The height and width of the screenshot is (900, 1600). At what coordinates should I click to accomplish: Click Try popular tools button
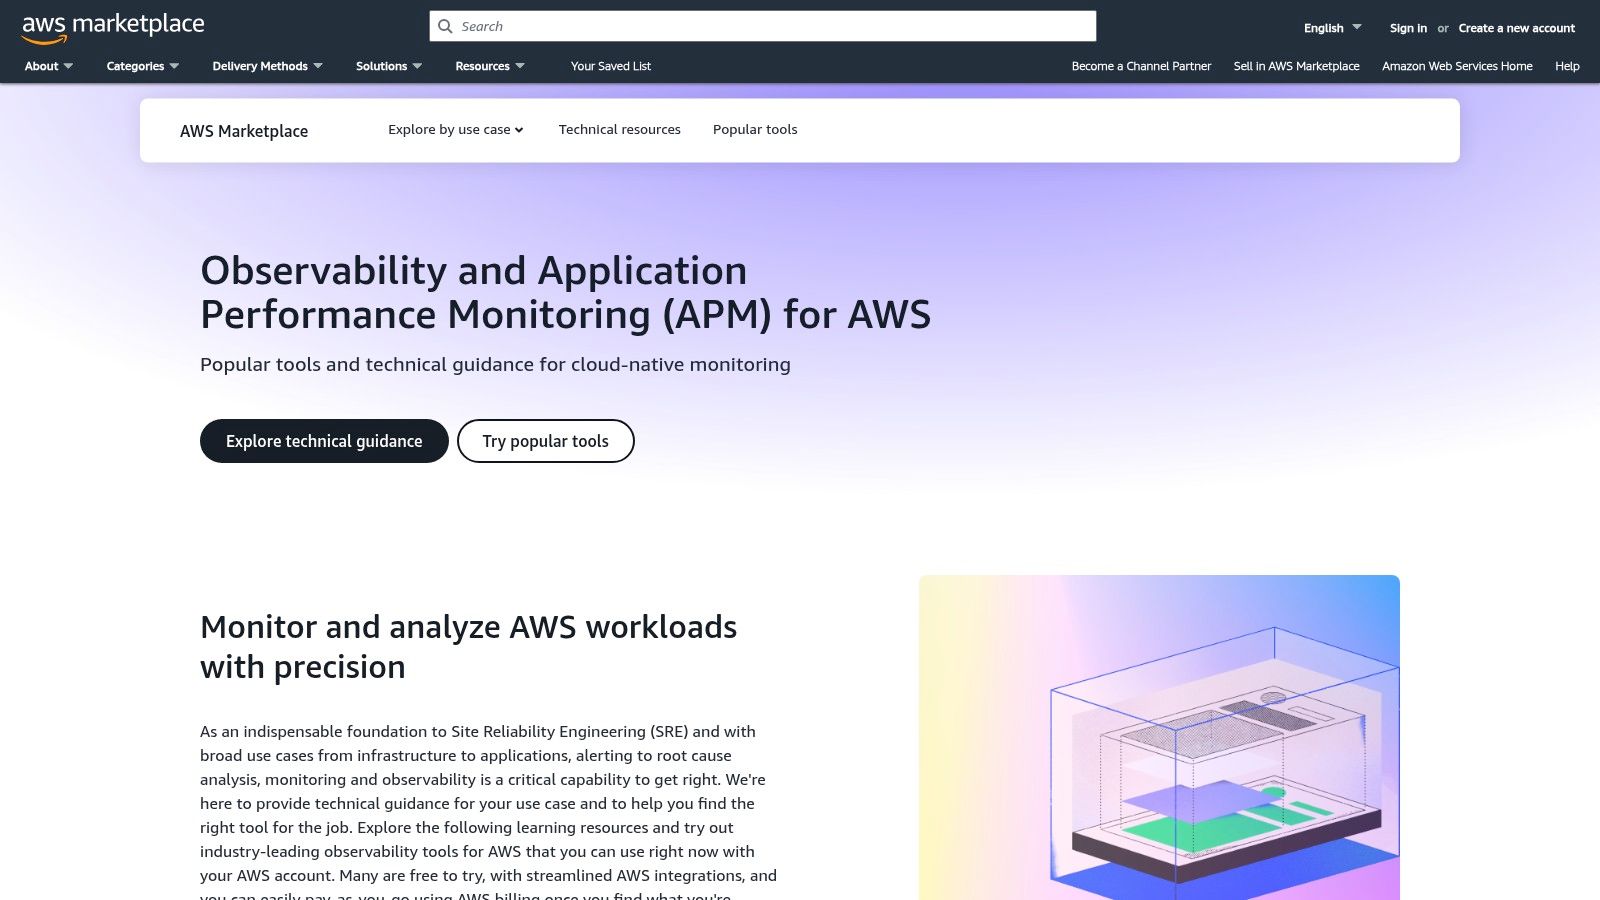coord(546,441)
